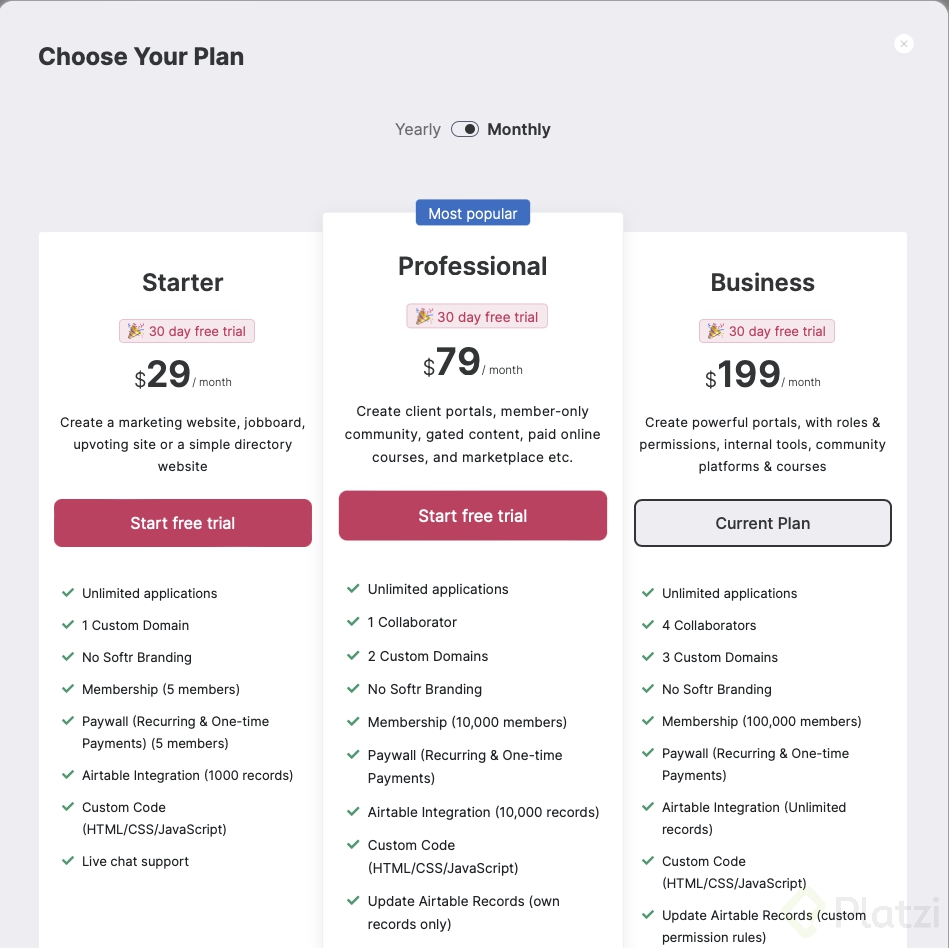
Task: Start free trial for Starter plan
Action: (183, 523)
